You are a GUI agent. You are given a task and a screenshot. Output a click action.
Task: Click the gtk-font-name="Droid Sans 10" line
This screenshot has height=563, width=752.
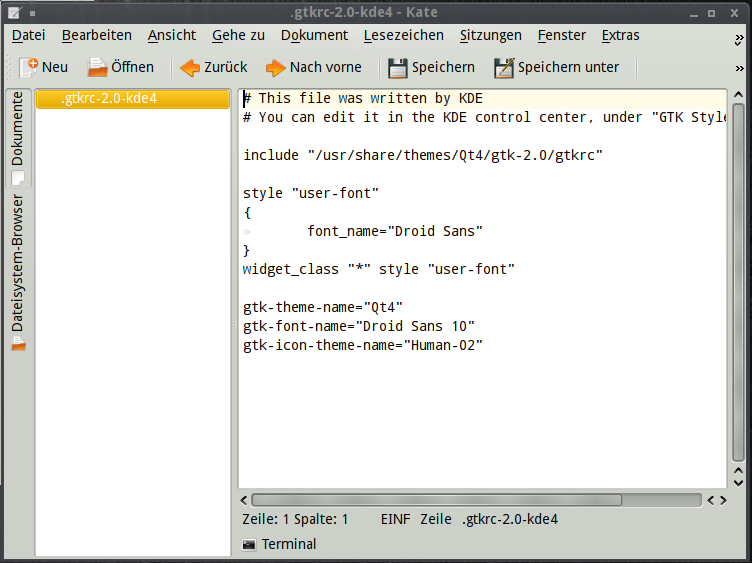tap(359, 326)
